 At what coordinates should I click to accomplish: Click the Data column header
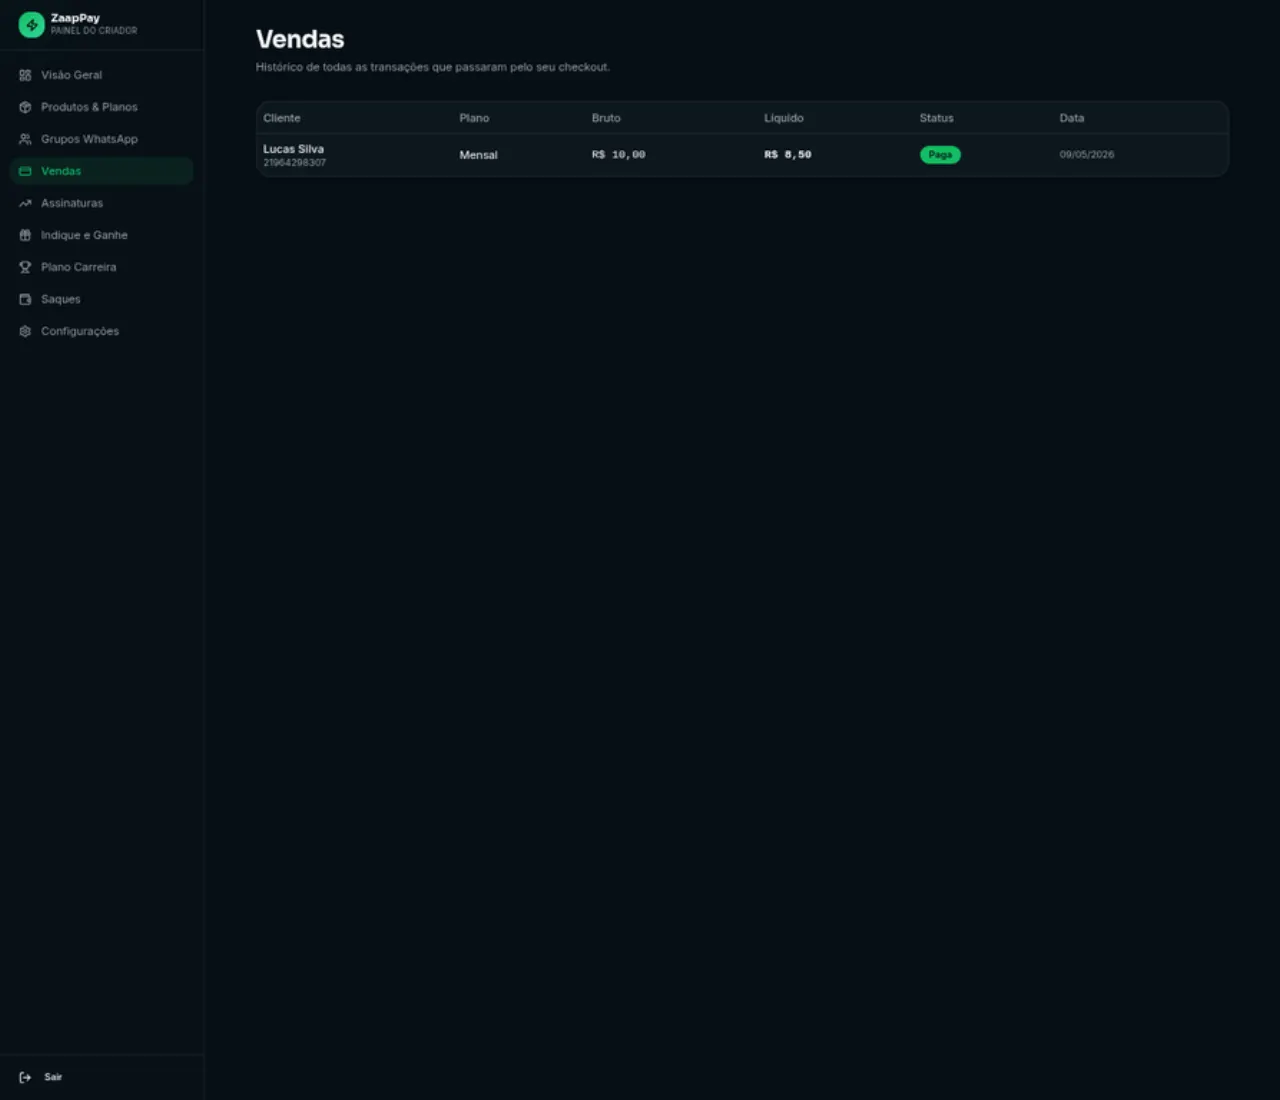[x=1072, y=118]
